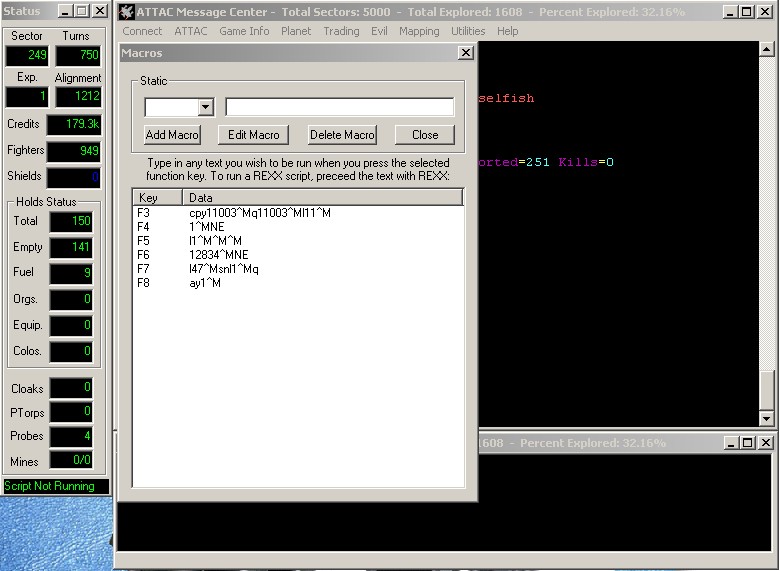The height and width of the screenshot is (571, 780).
Task: Click the Close button in Macros dialog
Action: 424,135
